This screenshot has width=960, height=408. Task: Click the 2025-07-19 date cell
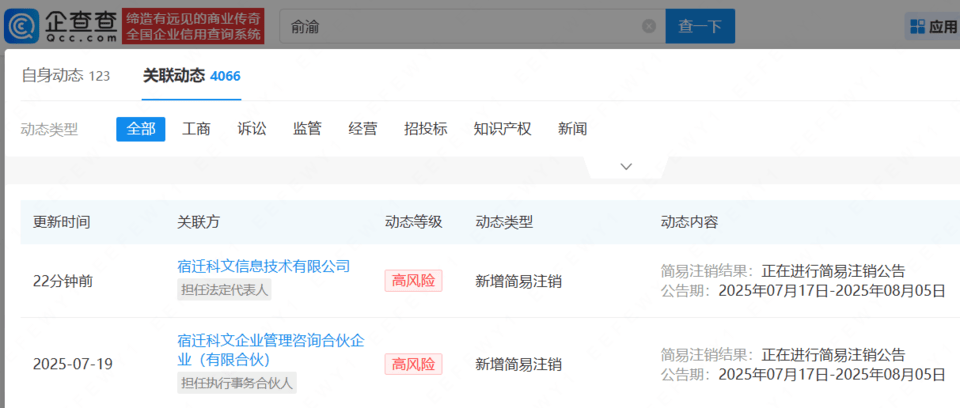pyautogui.click(x=73, y=365)
